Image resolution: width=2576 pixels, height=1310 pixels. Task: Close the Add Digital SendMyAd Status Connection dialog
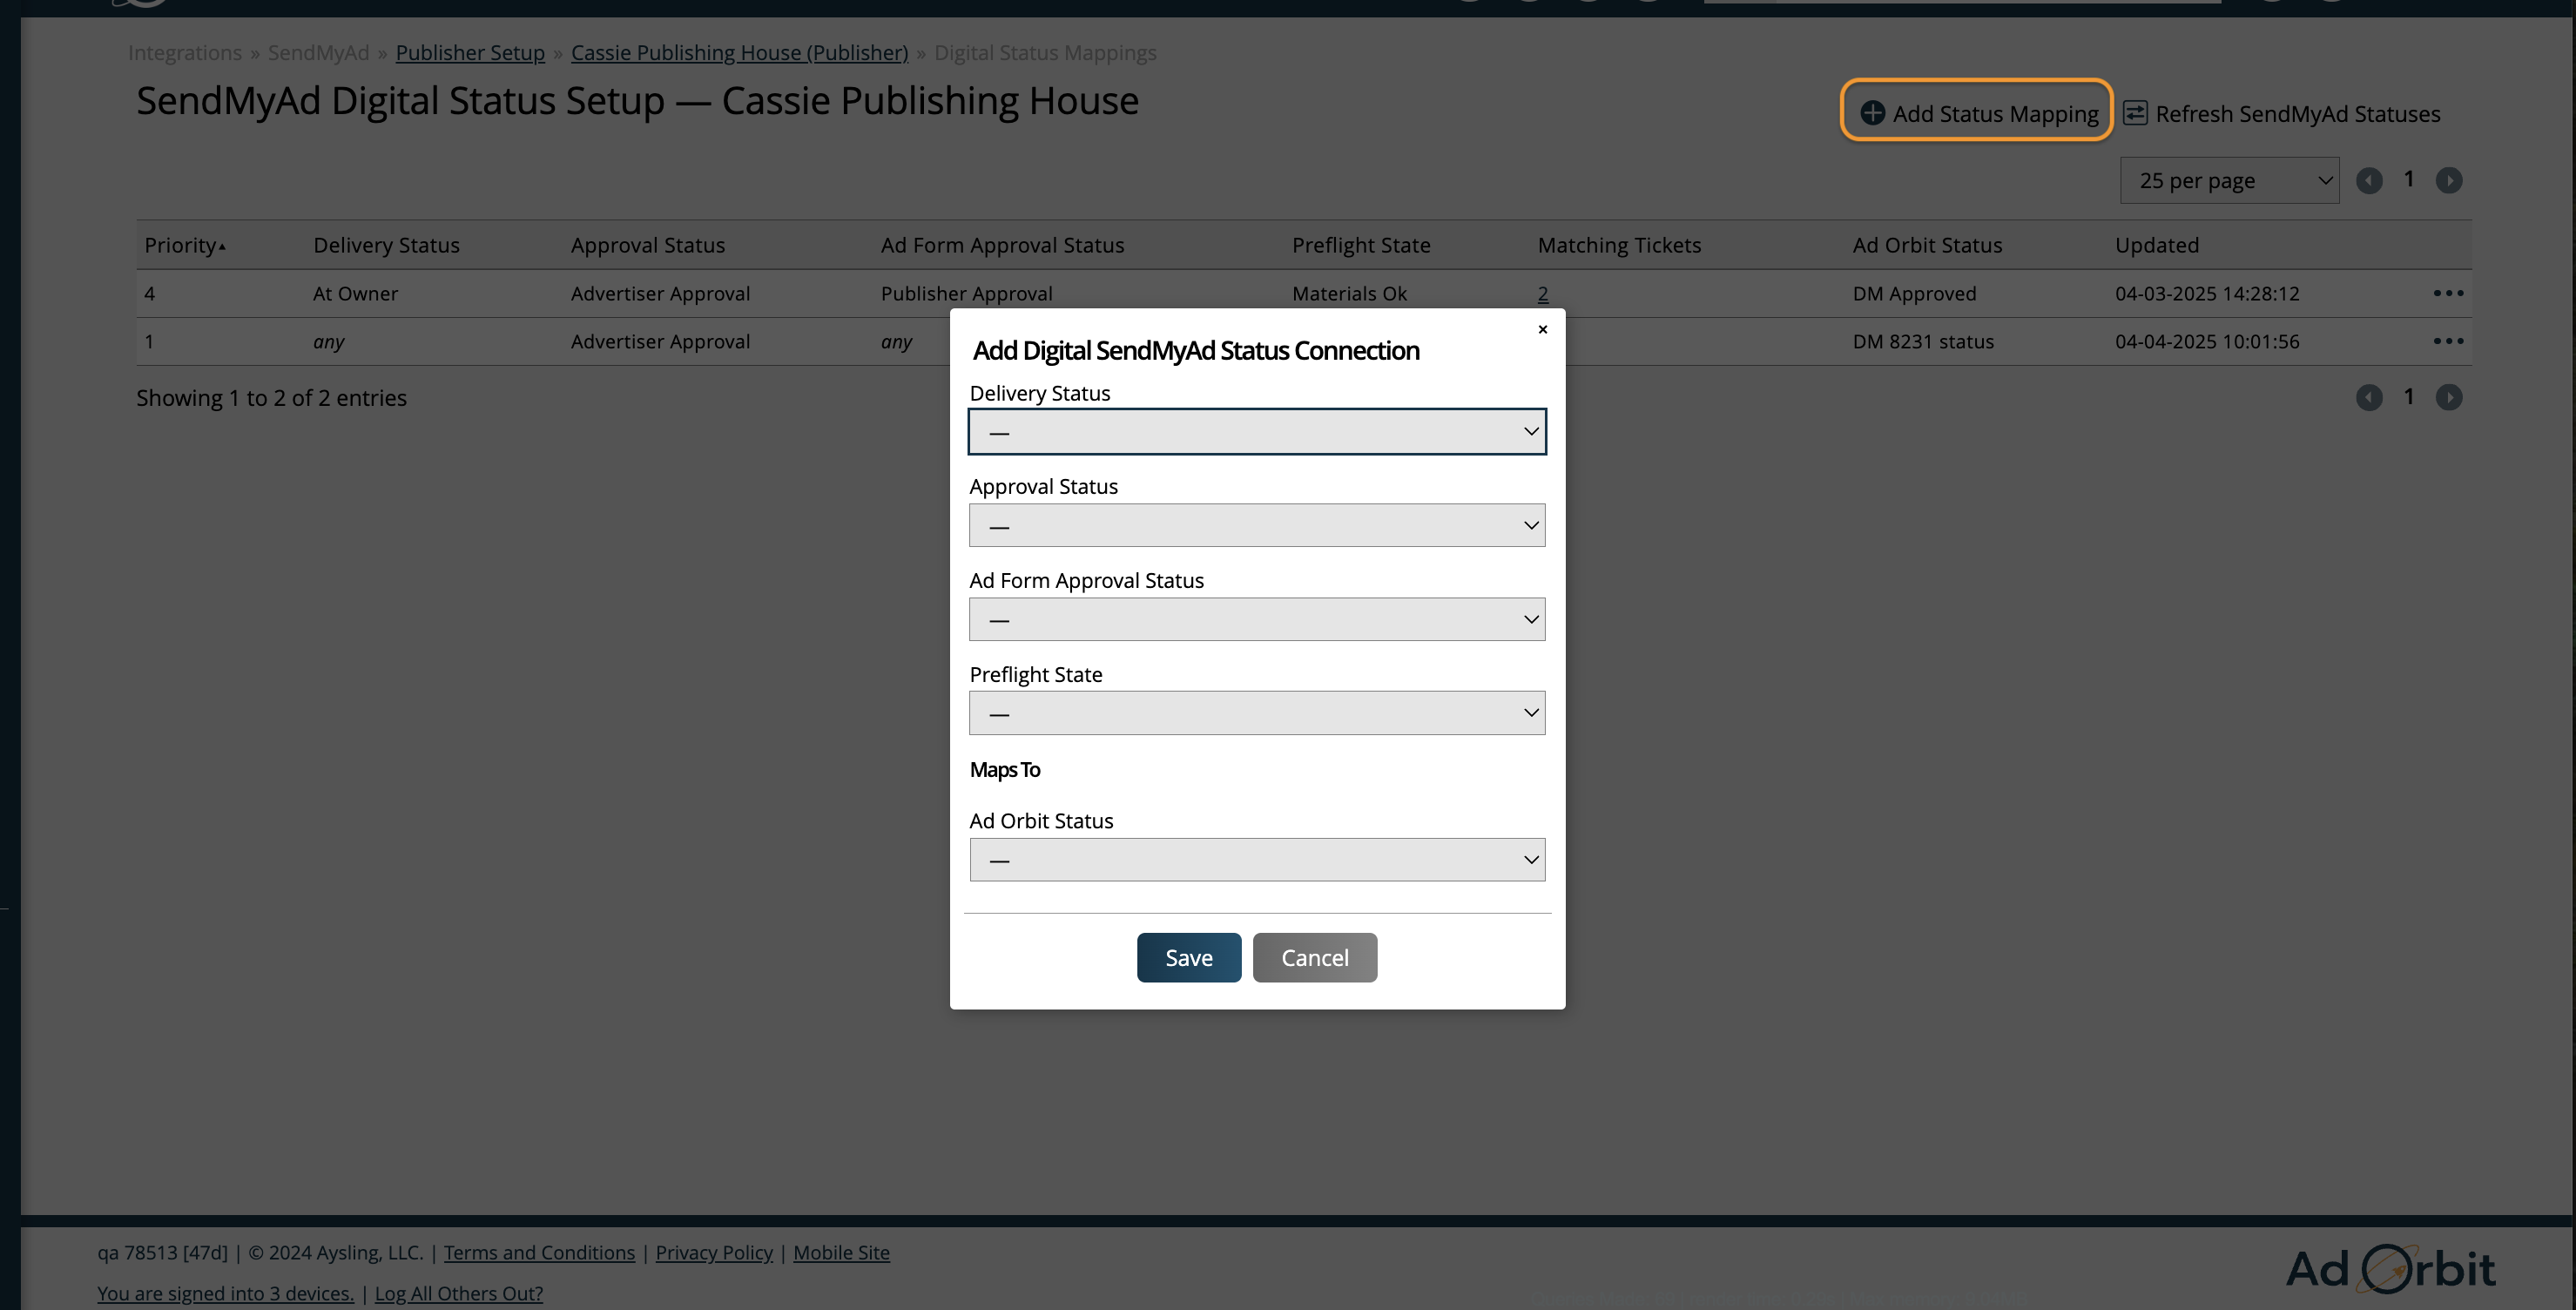pos(1542,329)
